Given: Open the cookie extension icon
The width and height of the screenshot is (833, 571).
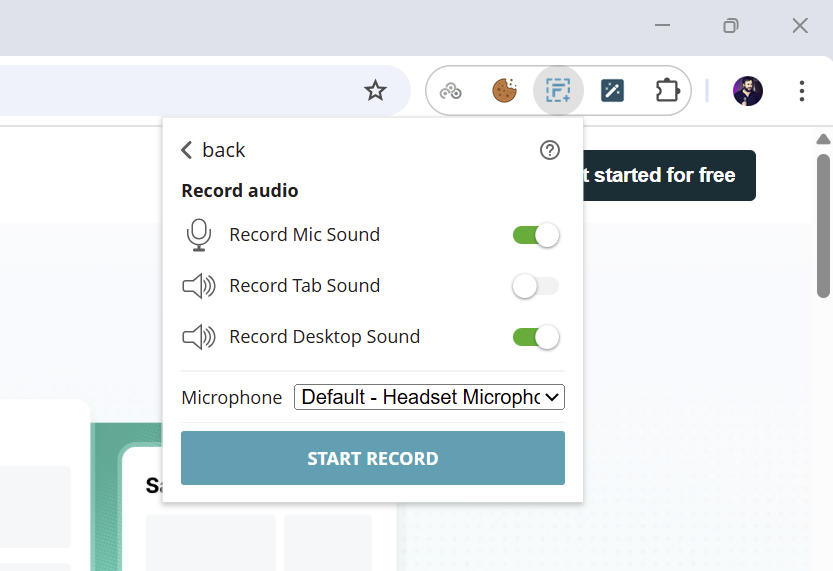Looking at the screenshot, I should pyautogui.click(x=504, y=90).
